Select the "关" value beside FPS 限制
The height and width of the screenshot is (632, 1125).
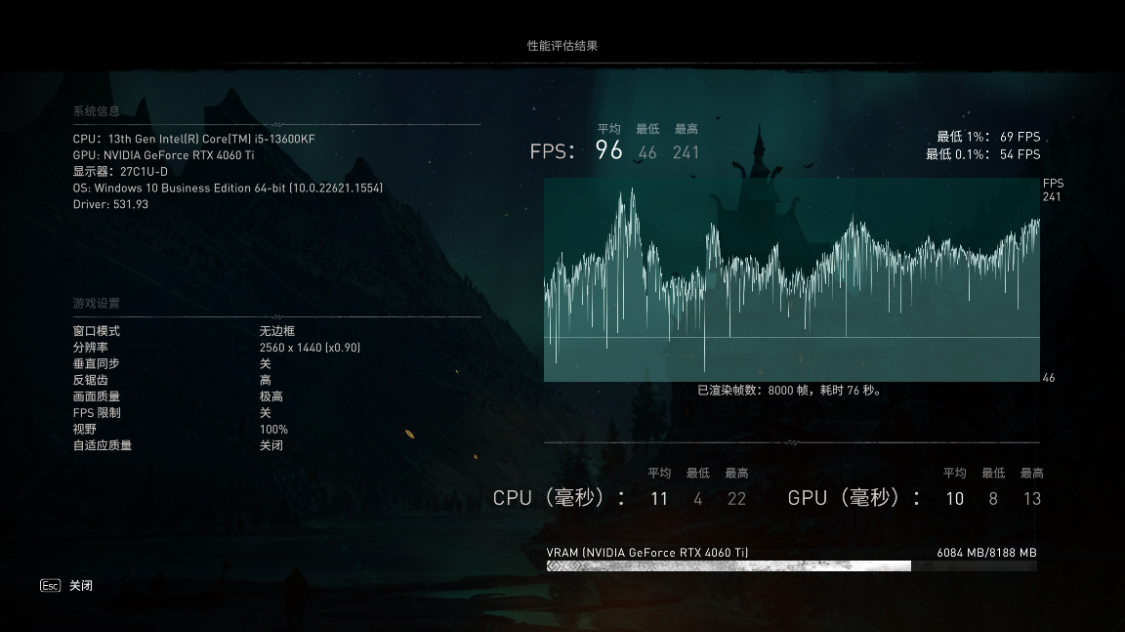[265, 413]
